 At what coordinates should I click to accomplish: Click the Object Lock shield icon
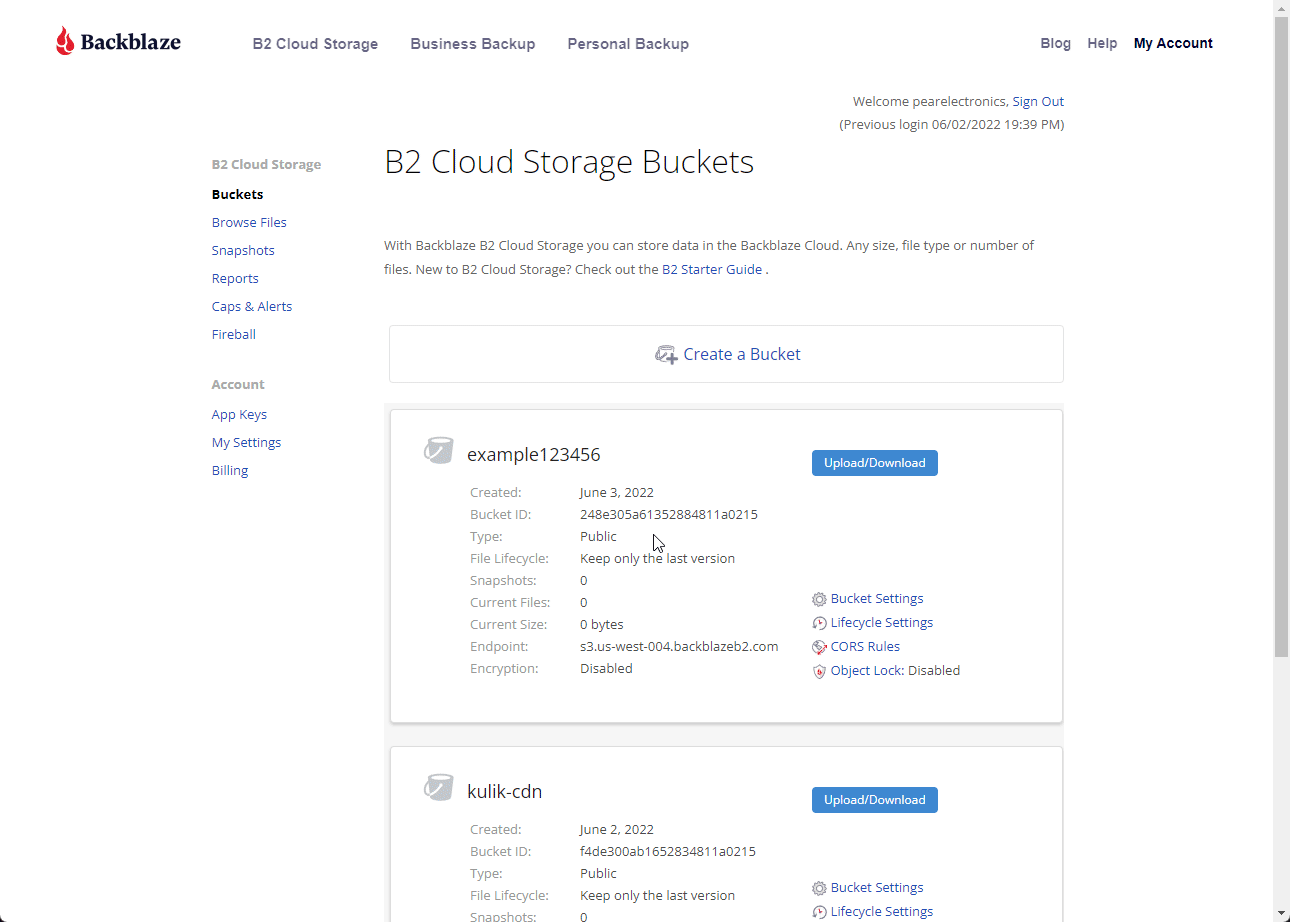(819, 672)
